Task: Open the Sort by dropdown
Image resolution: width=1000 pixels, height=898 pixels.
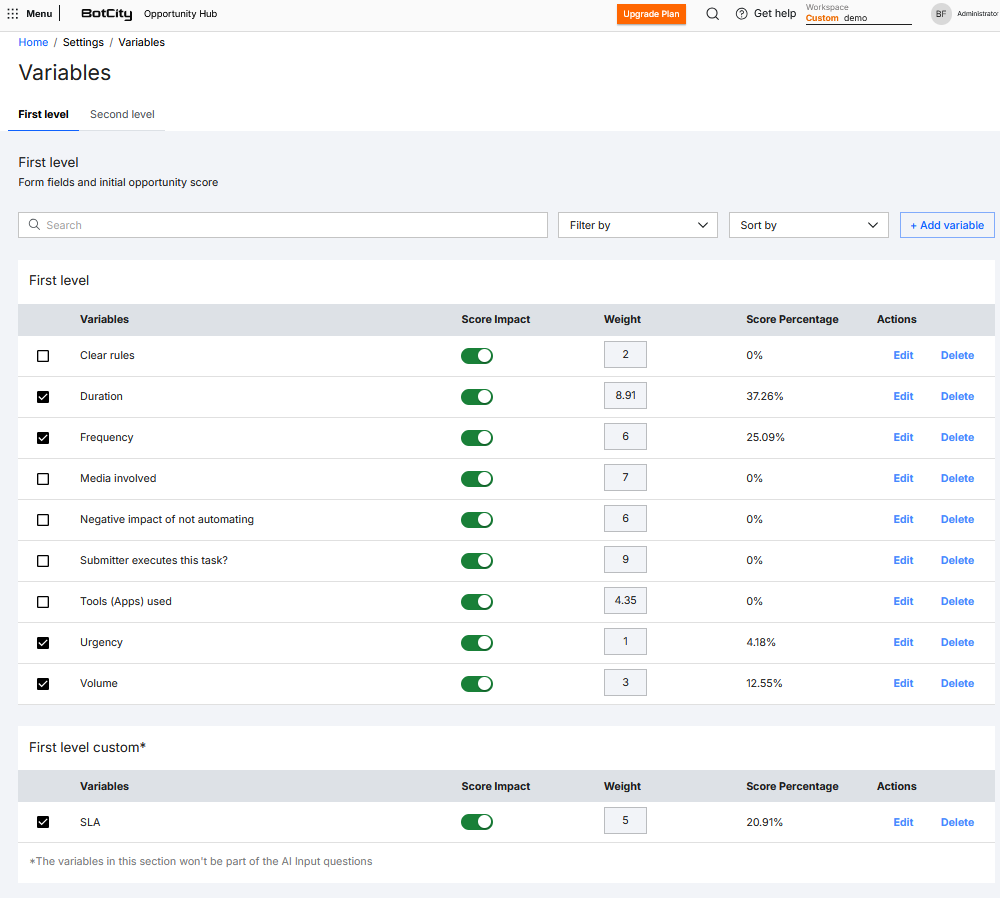Action: pos(808,225)
